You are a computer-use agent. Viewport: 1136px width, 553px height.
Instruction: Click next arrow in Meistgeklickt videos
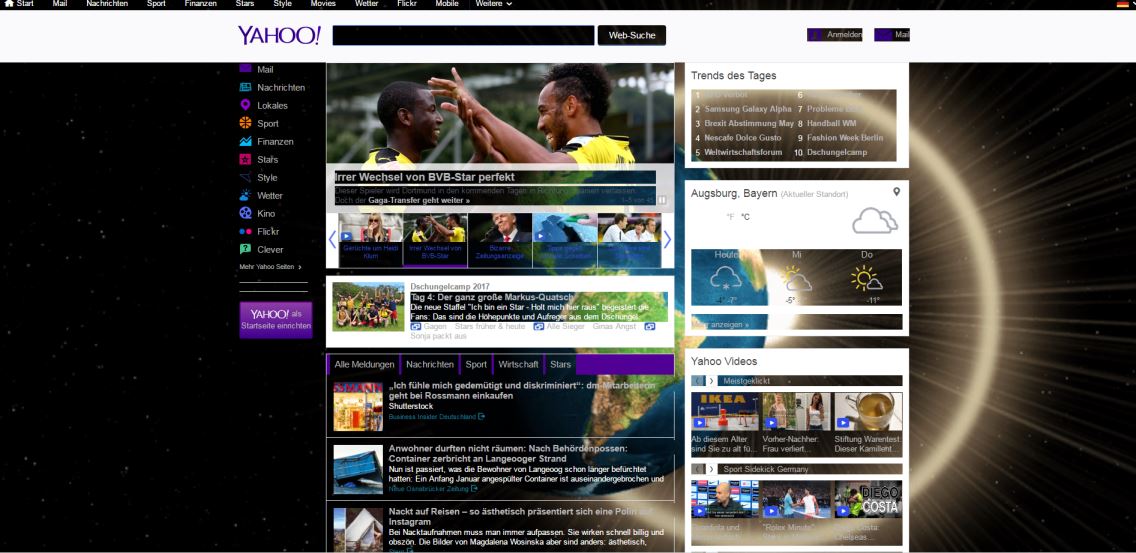click(x=711, y=381)
